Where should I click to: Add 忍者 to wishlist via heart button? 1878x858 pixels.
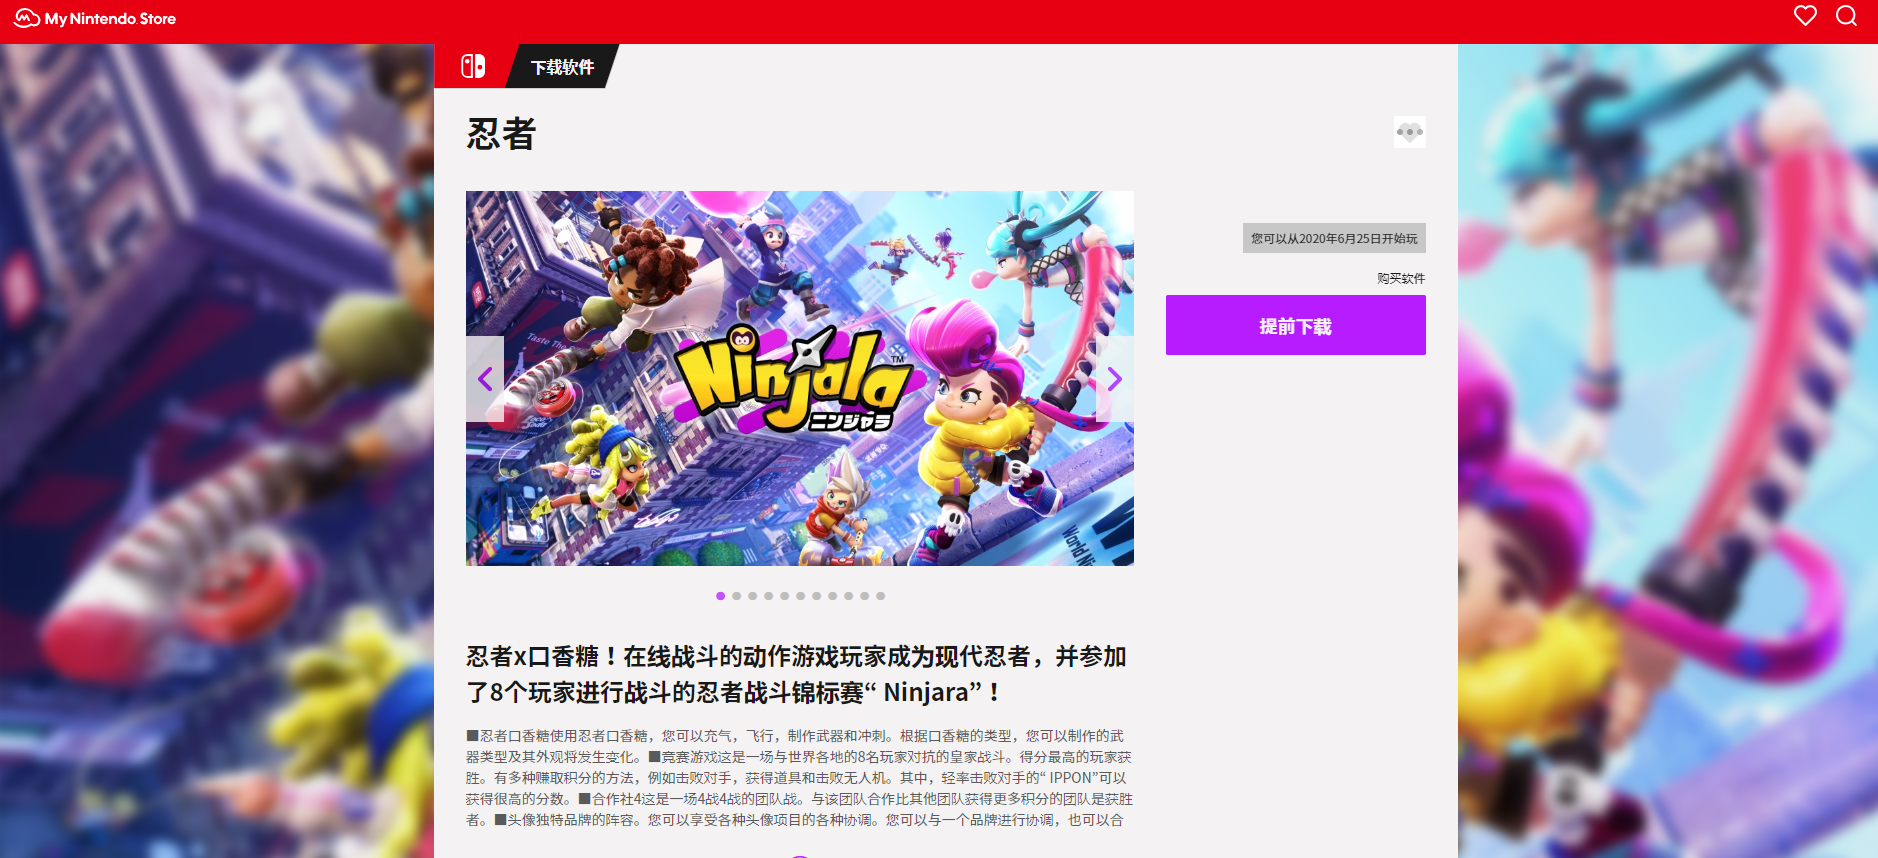1409,132
